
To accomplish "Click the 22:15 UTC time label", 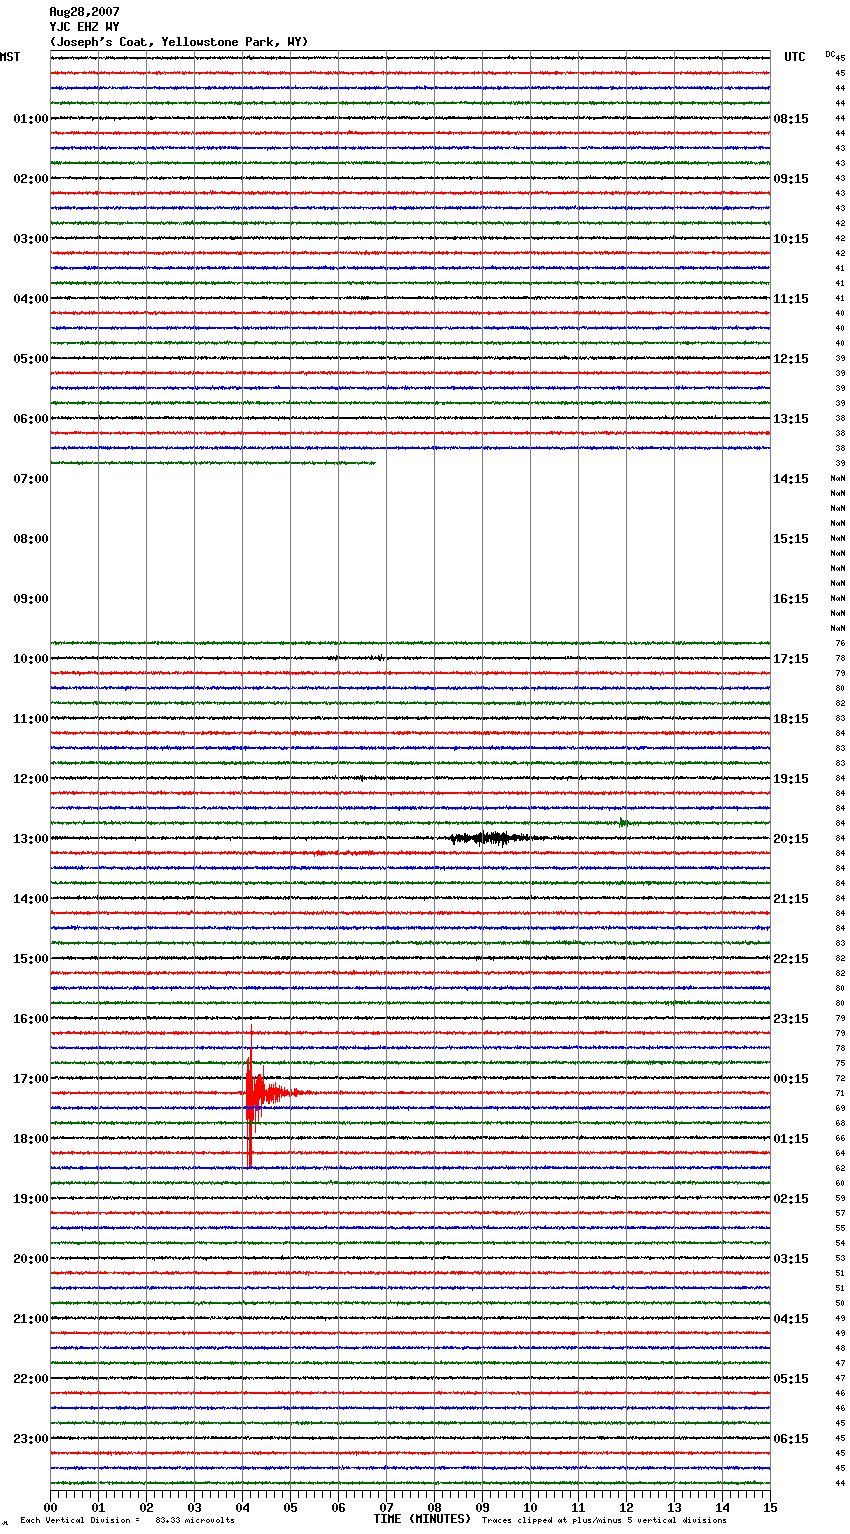I will click(791, 959).
